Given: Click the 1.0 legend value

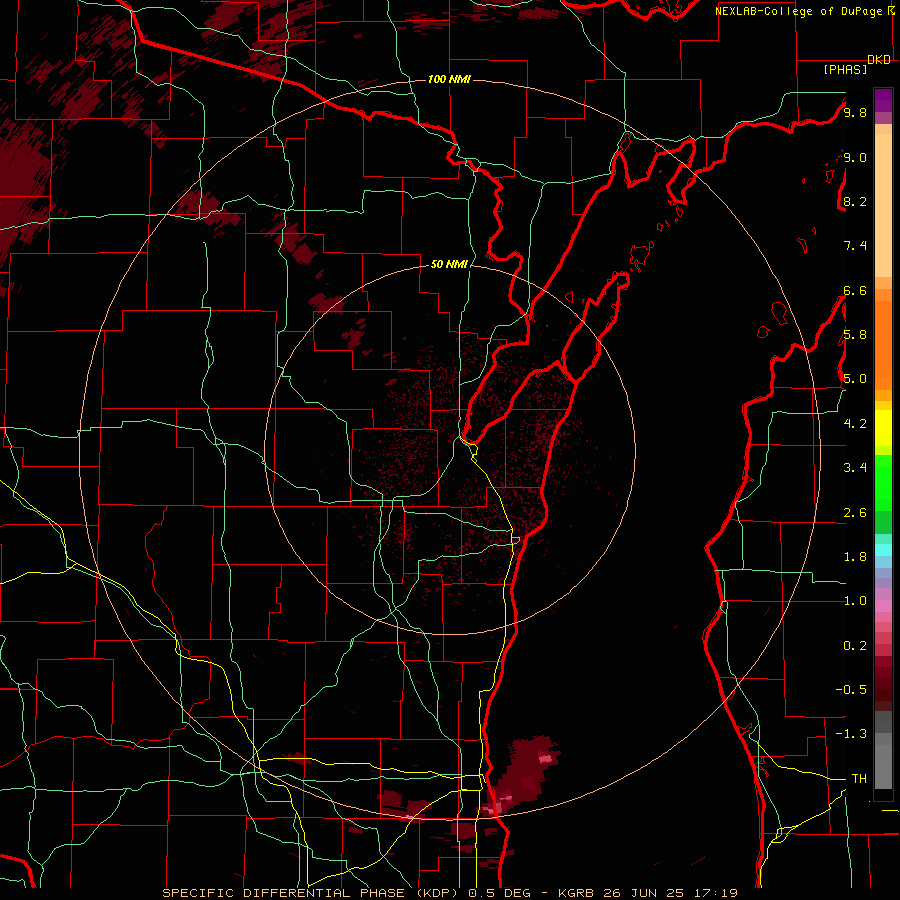Looking at the screenshot, I should (855, 600).
